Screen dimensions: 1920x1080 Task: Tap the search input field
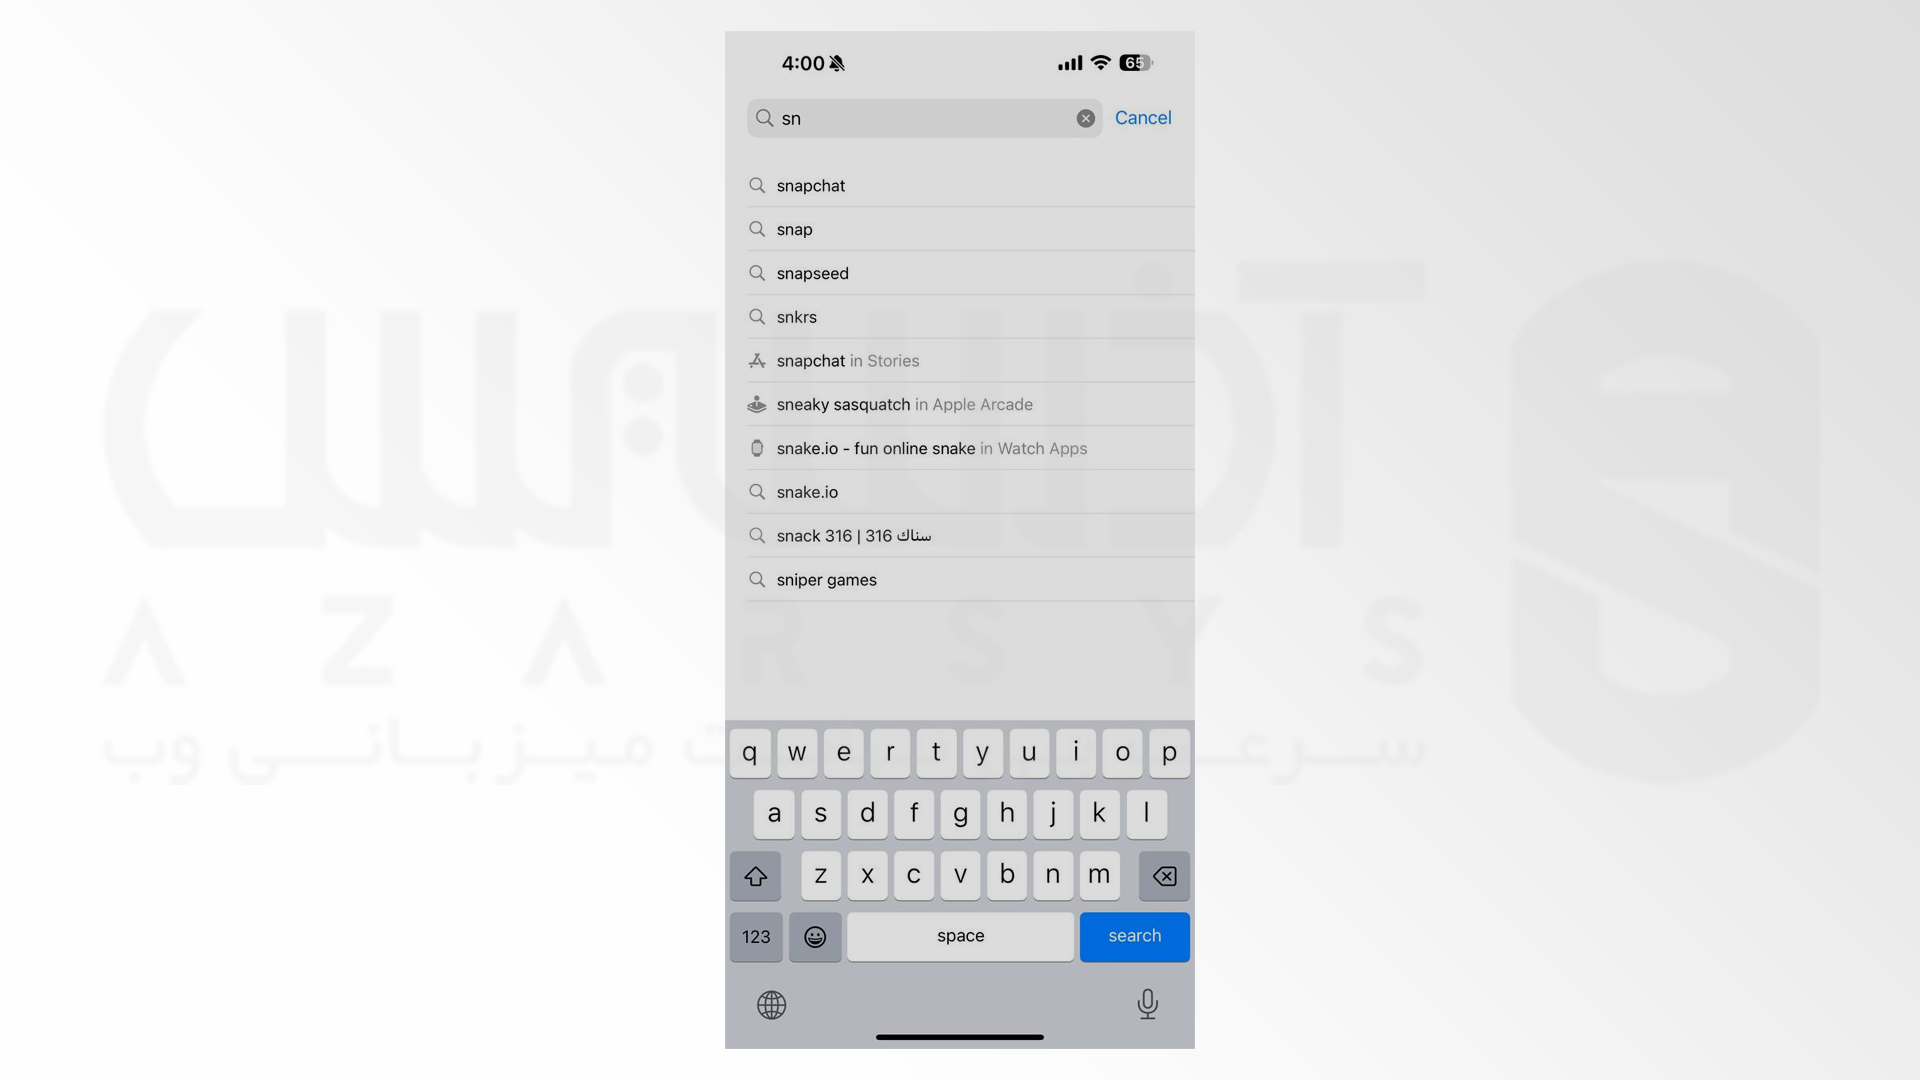tap(923, 117)
